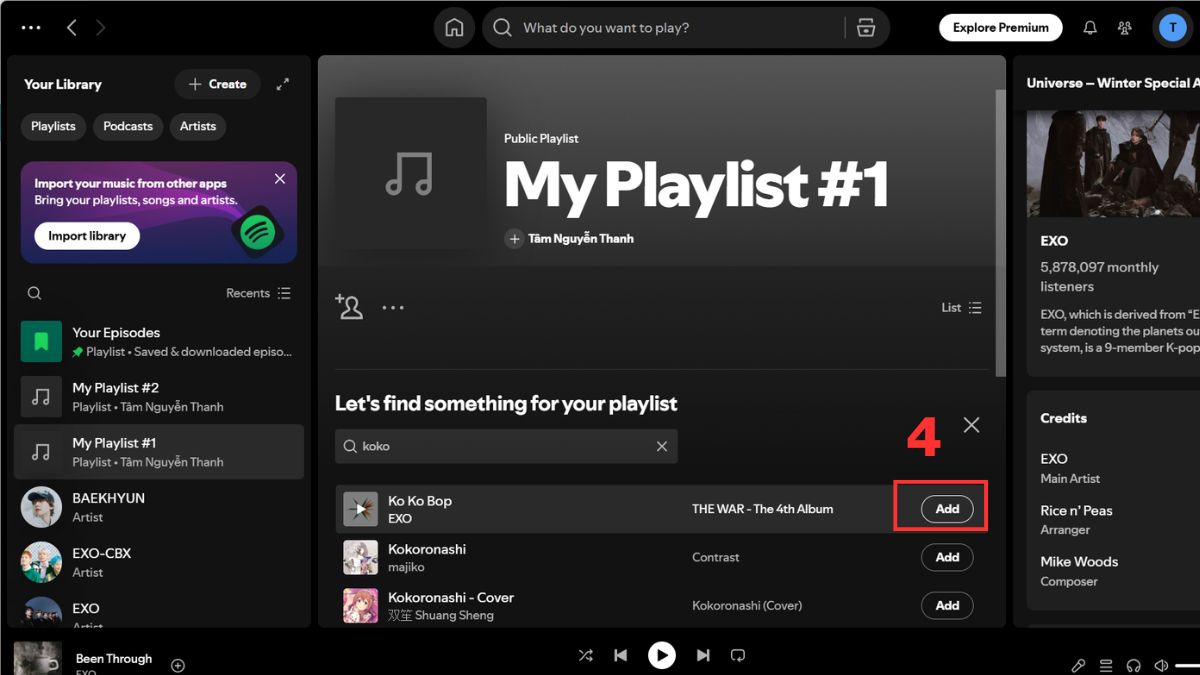Screen dimensions: 1200x675
Task: Click the koko playlist search field
Action: [x=506, y=446]
